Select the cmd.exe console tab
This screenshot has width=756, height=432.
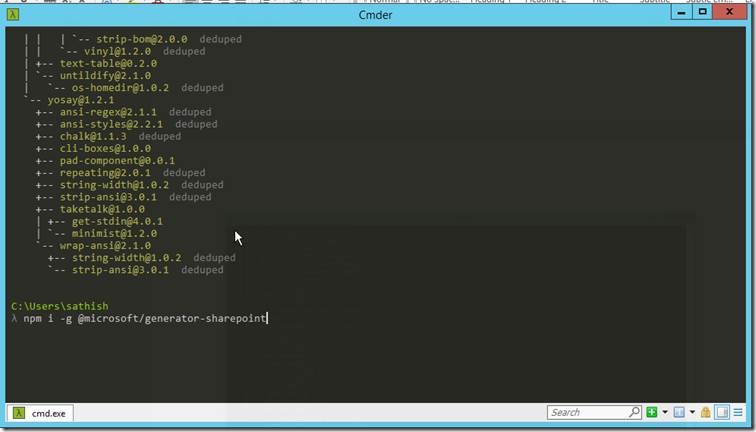click(x=40, y=413)
